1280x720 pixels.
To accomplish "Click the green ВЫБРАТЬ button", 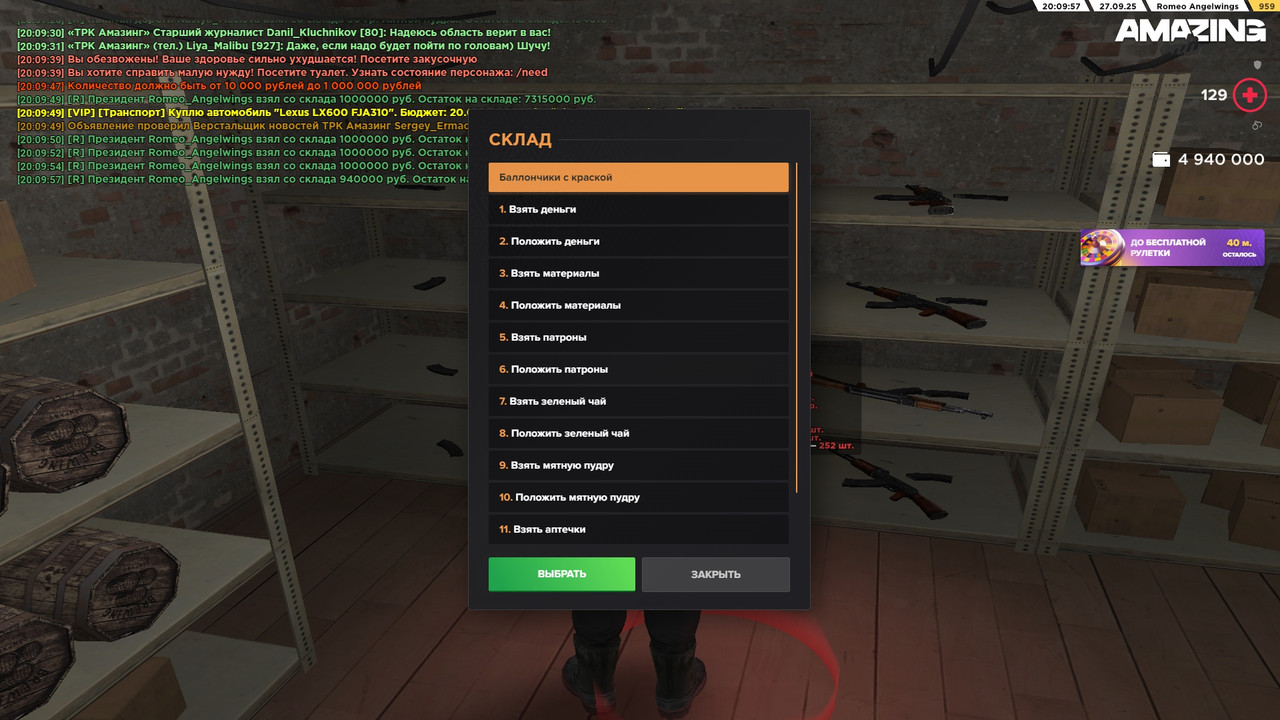I will click(x=562, y=574).
